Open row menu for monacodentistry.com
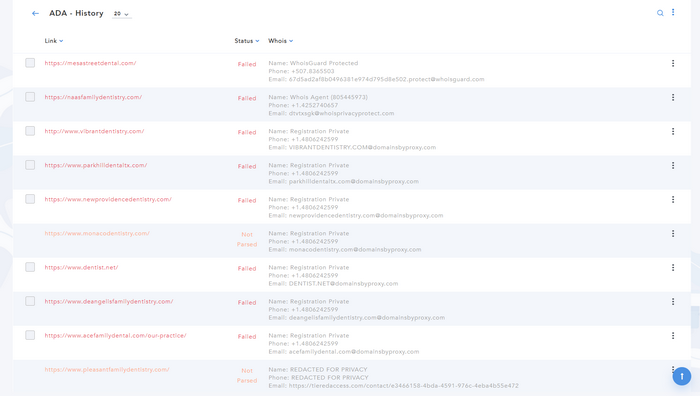This screenshot has width=700, height=396. [673, 233]
